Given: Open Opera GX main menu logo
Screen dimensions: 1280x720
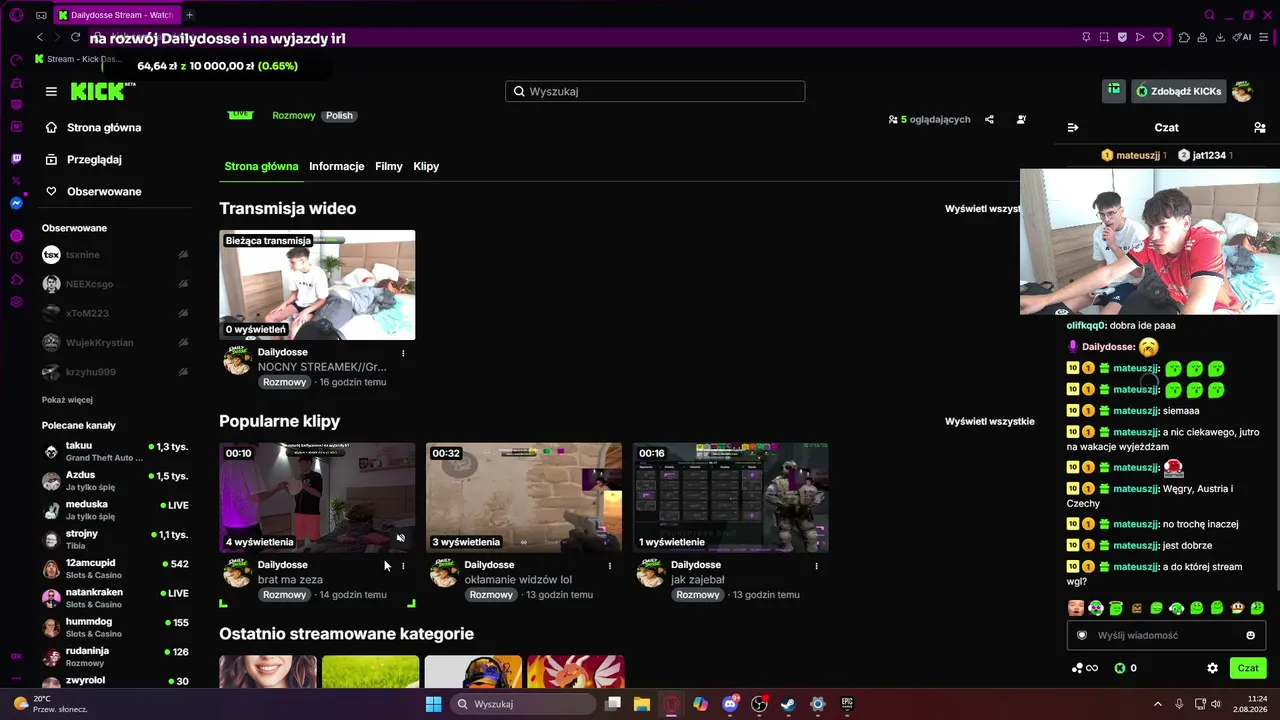Looking at the screenshot, I should coord(16,15).
